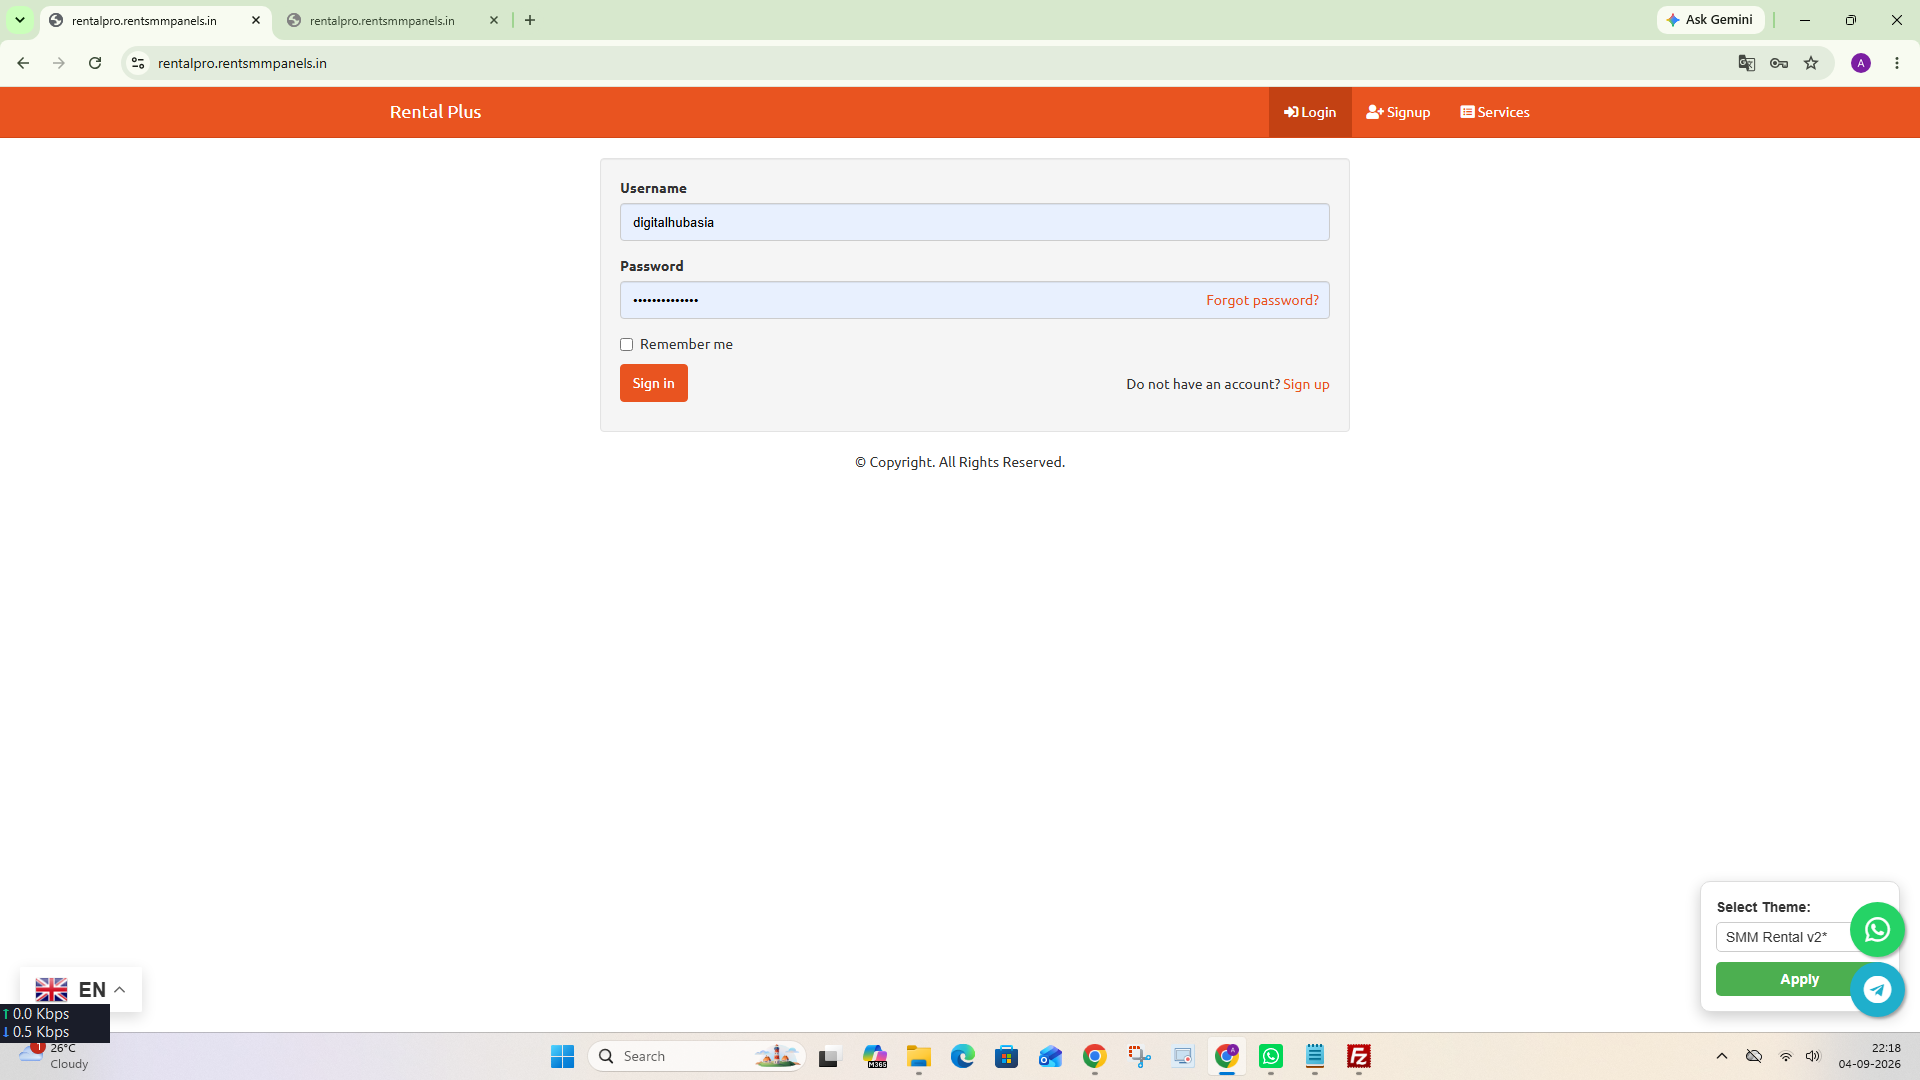Open Microsoft Store from the taskbar

click(x=1007, y=1056)
